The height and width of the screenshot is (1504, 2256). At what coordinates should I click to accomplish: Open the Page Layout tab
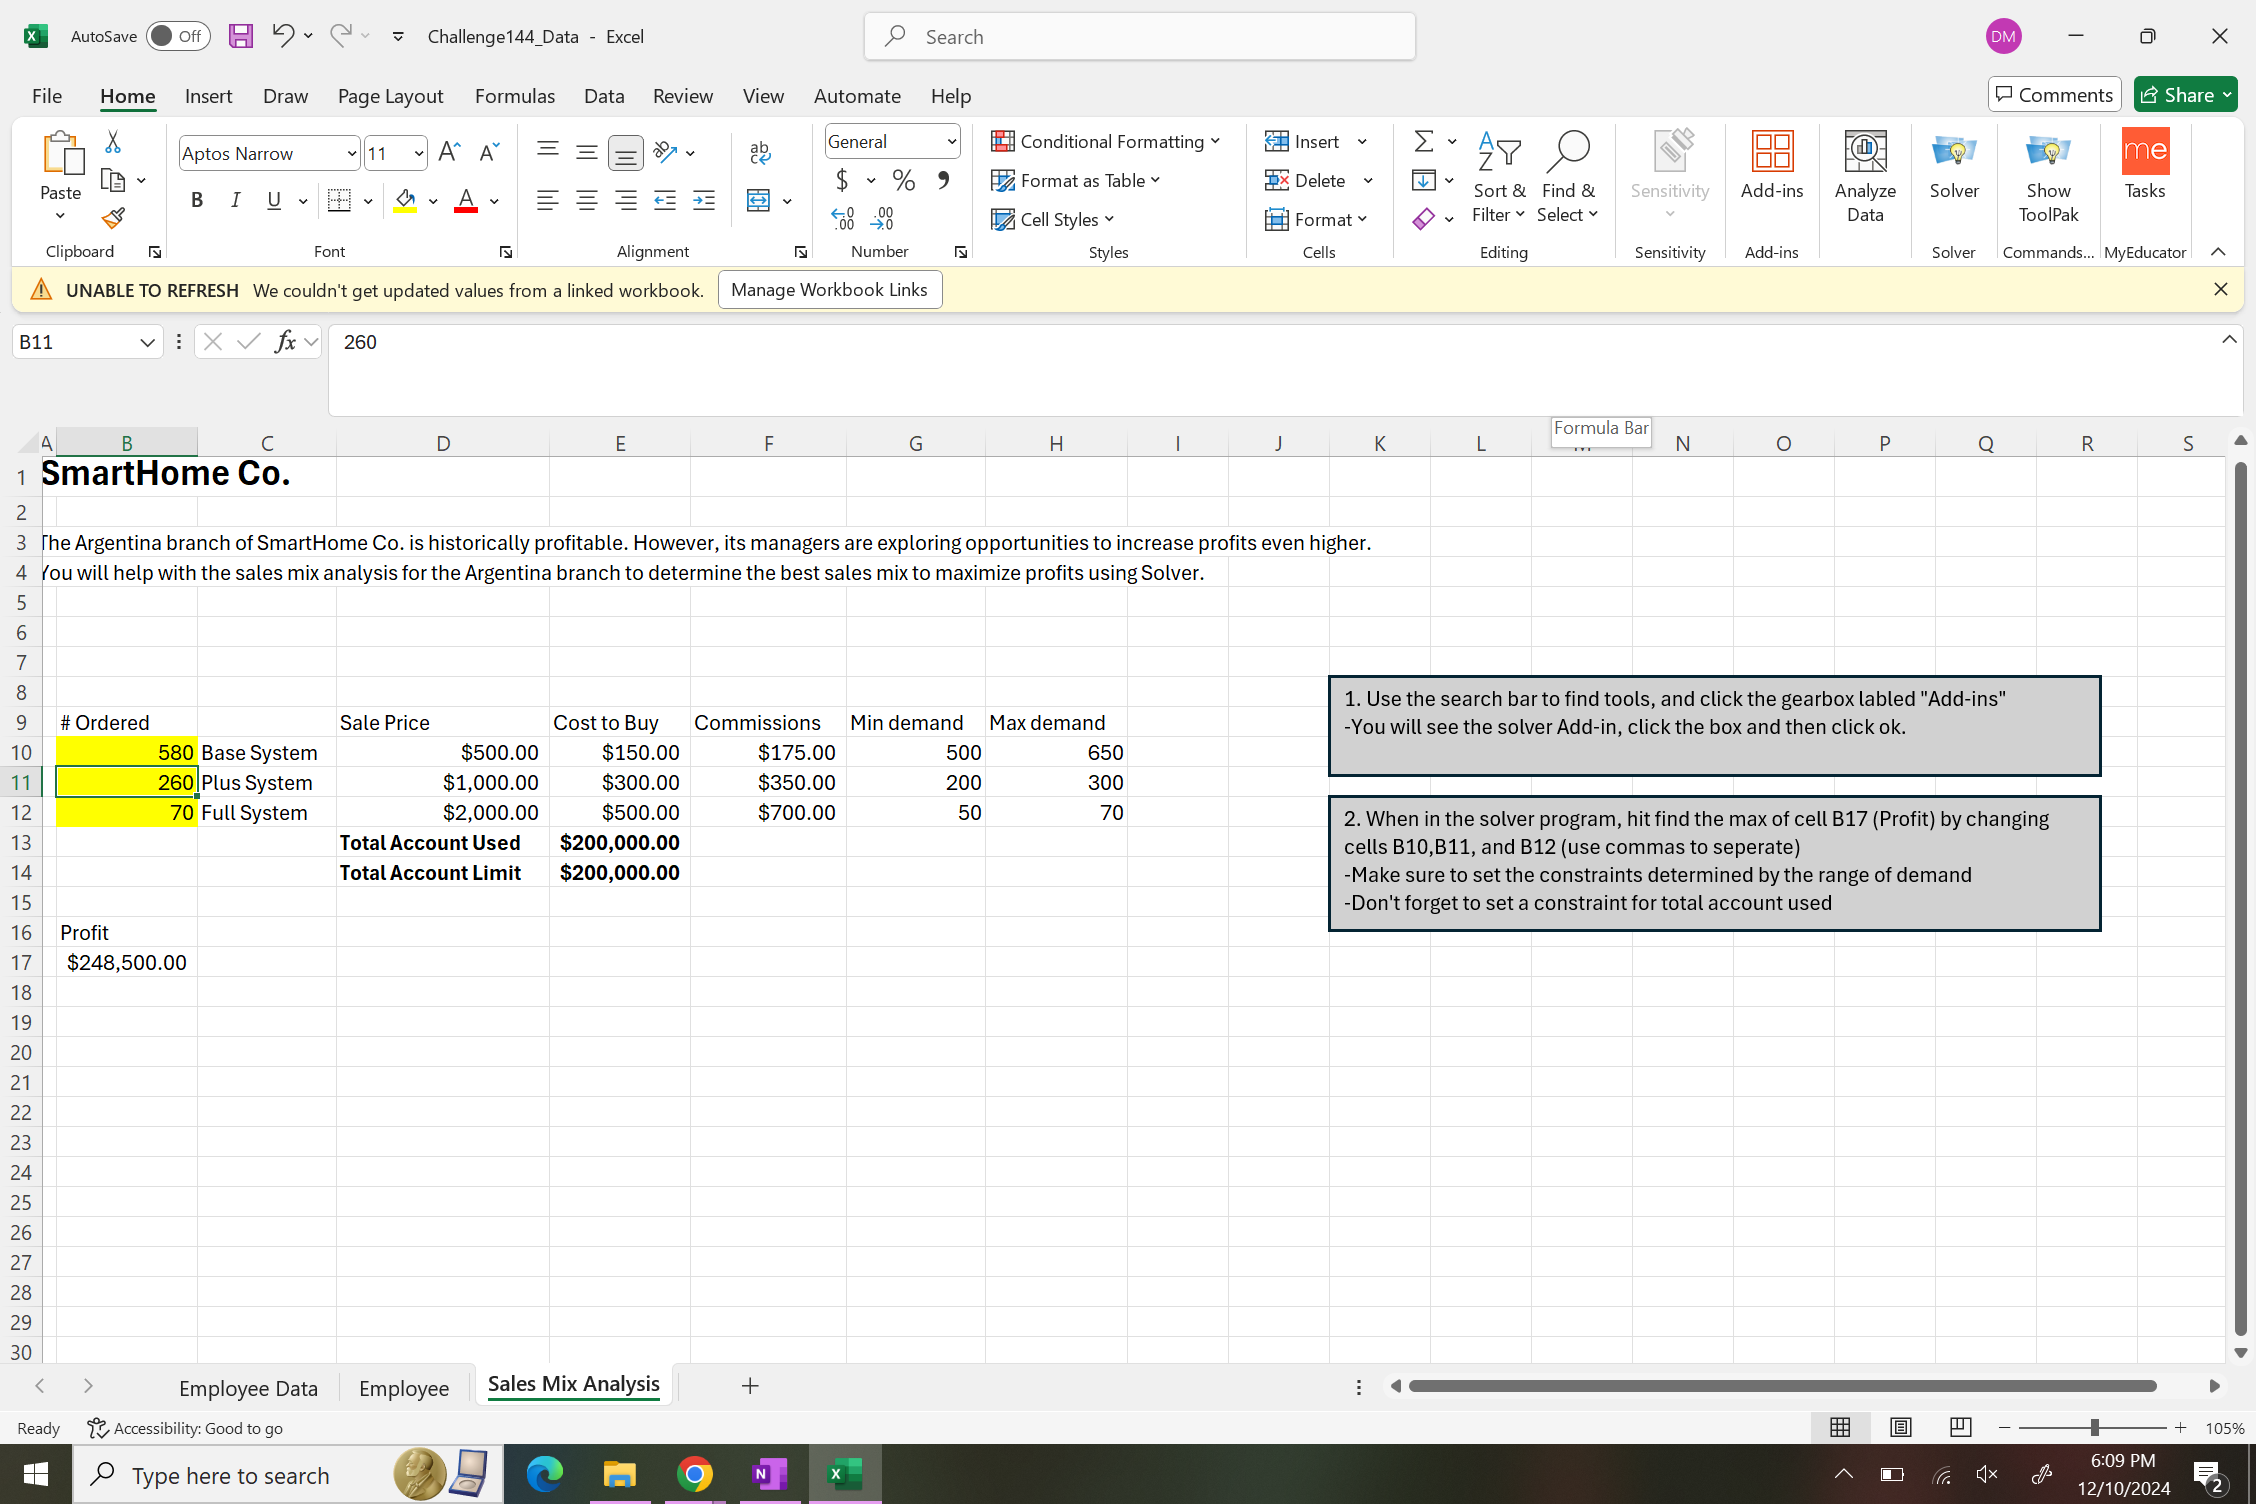tap(390, 96)
